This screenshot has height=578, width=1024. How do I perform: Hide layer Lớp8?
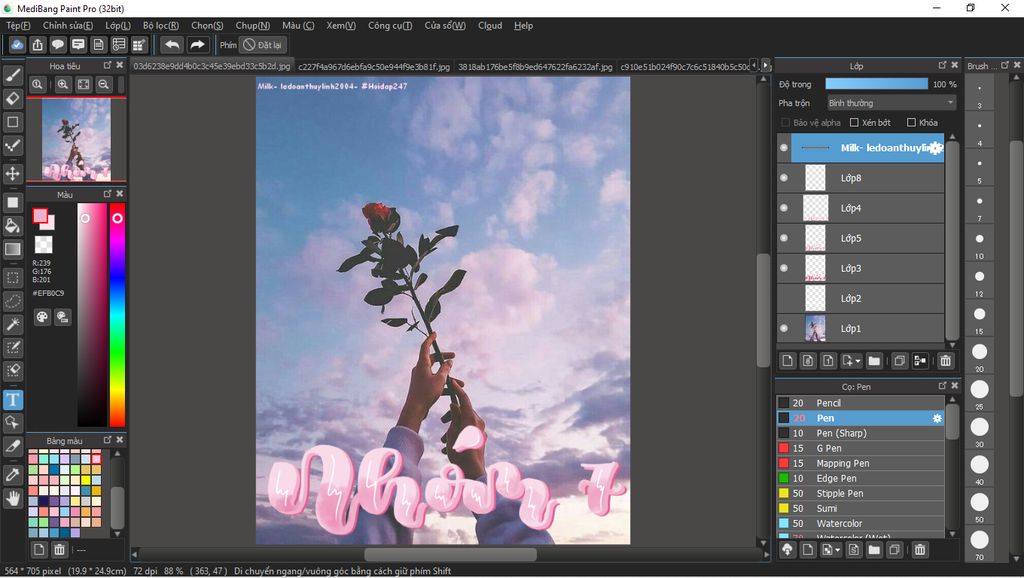(x=784, y=178)
